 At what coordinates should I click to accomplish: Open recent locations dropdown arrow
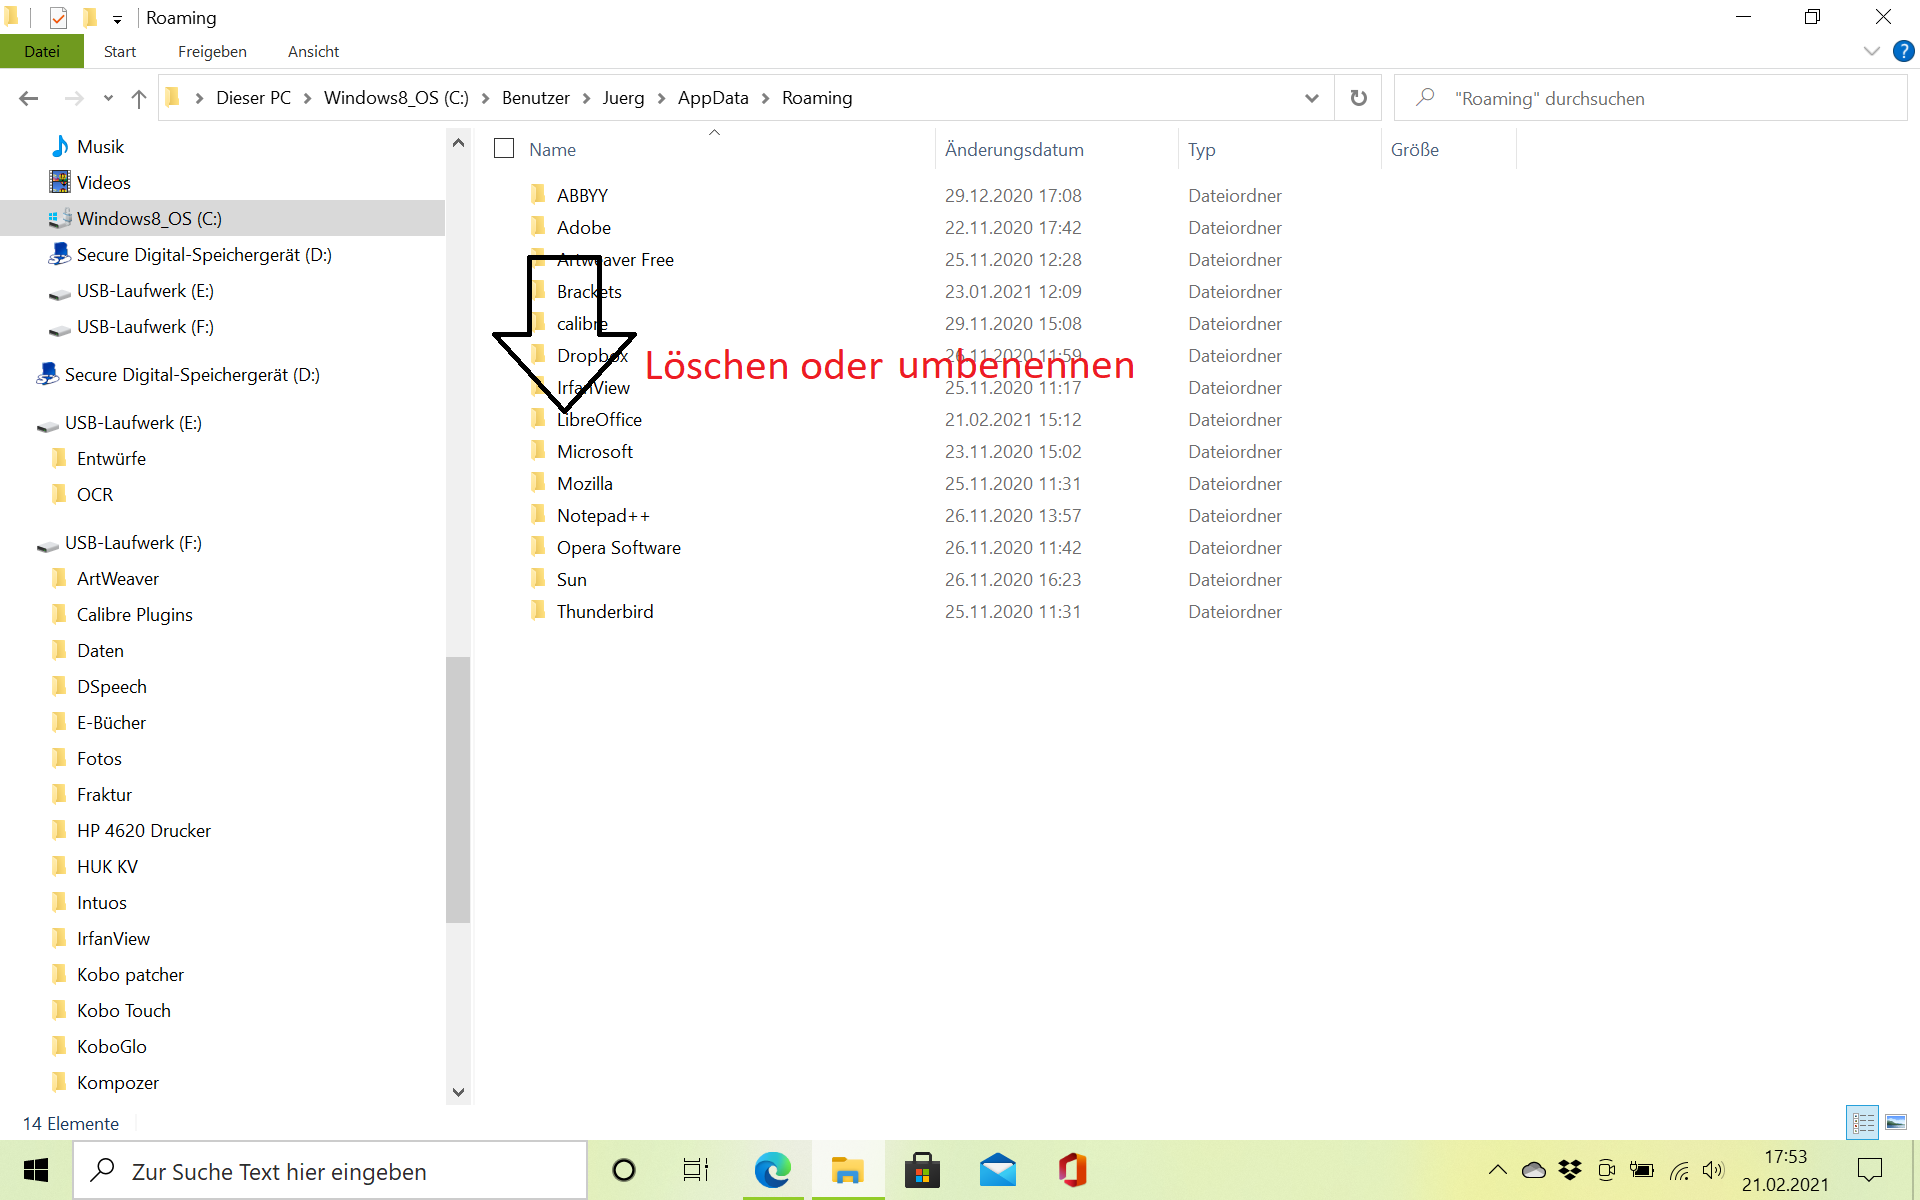(x=108, y=98)
